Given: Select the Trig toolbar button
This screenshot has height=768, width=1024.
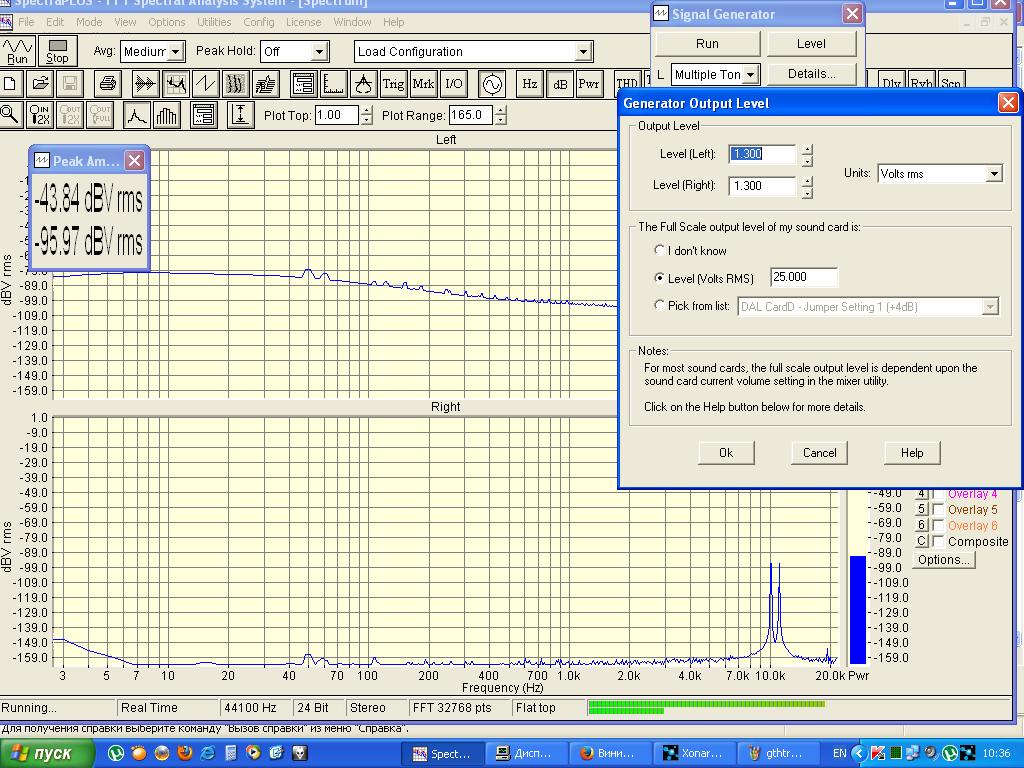Looking at the screenshot, I should (393, 84).
